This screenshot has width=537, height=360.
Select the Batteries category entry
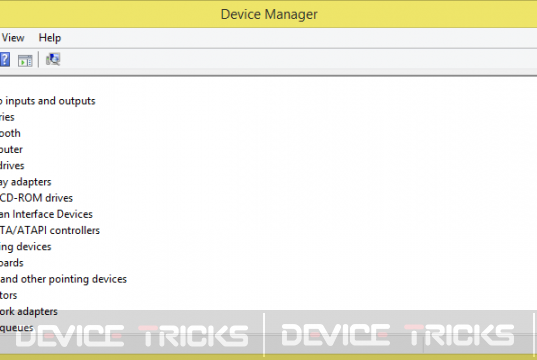(7, 117)
